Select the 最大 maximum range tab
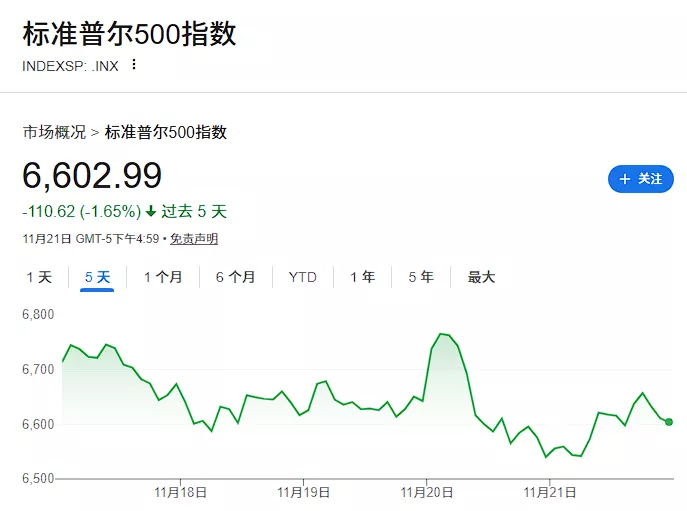687x511 pixels. pos(481,277)
